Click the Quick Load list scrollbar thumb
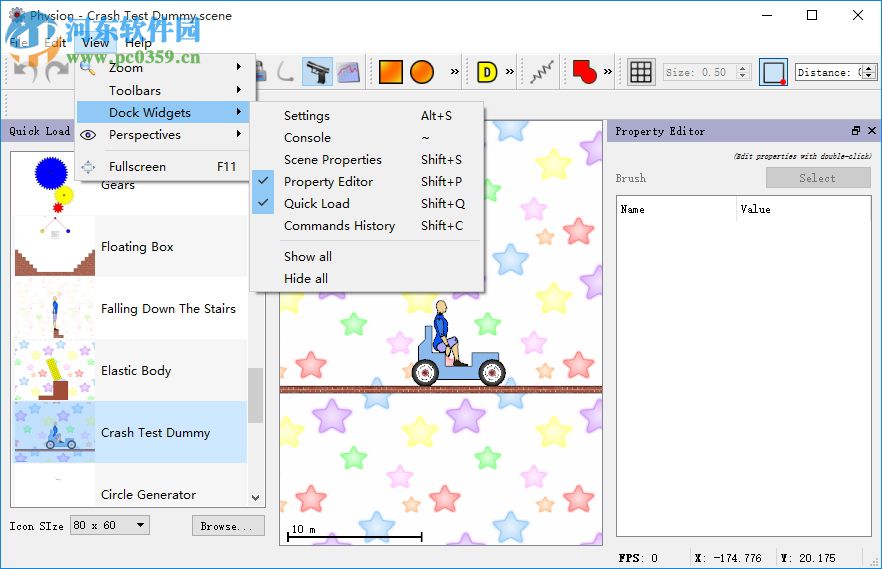Screen dimensions: 882x569 pyautogui.click(x=255, y=395)
